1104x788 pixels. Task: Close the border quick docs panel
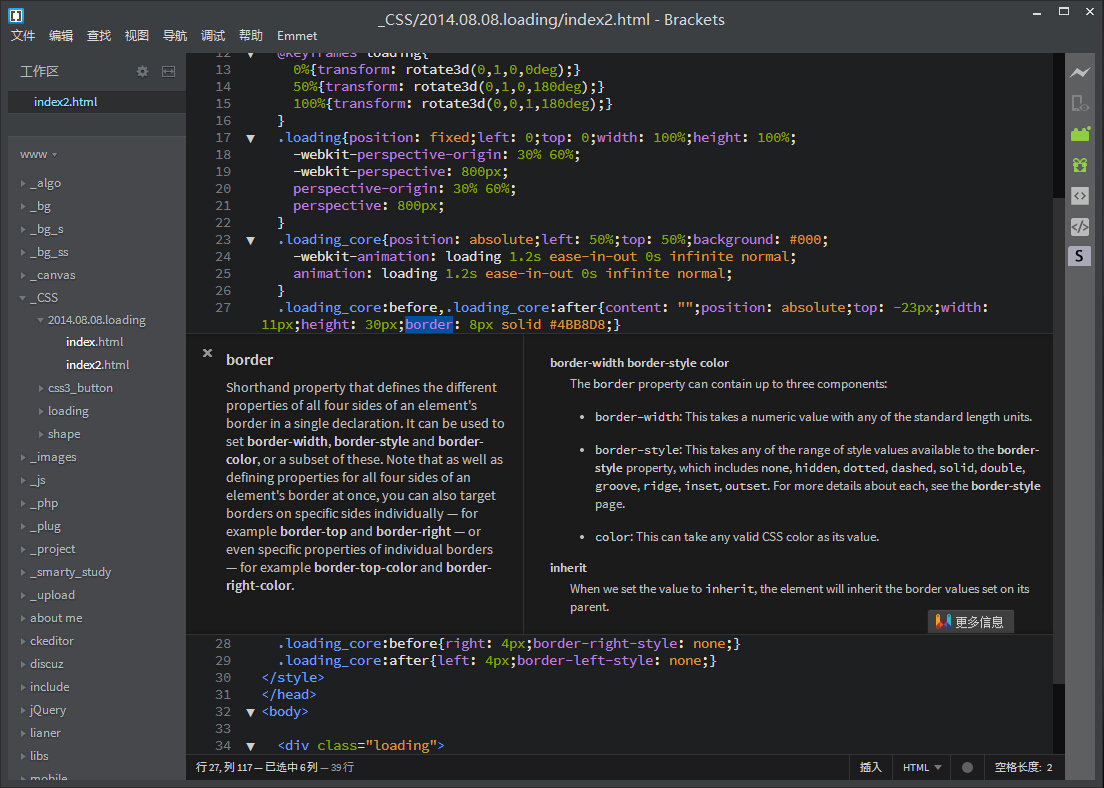207,353
